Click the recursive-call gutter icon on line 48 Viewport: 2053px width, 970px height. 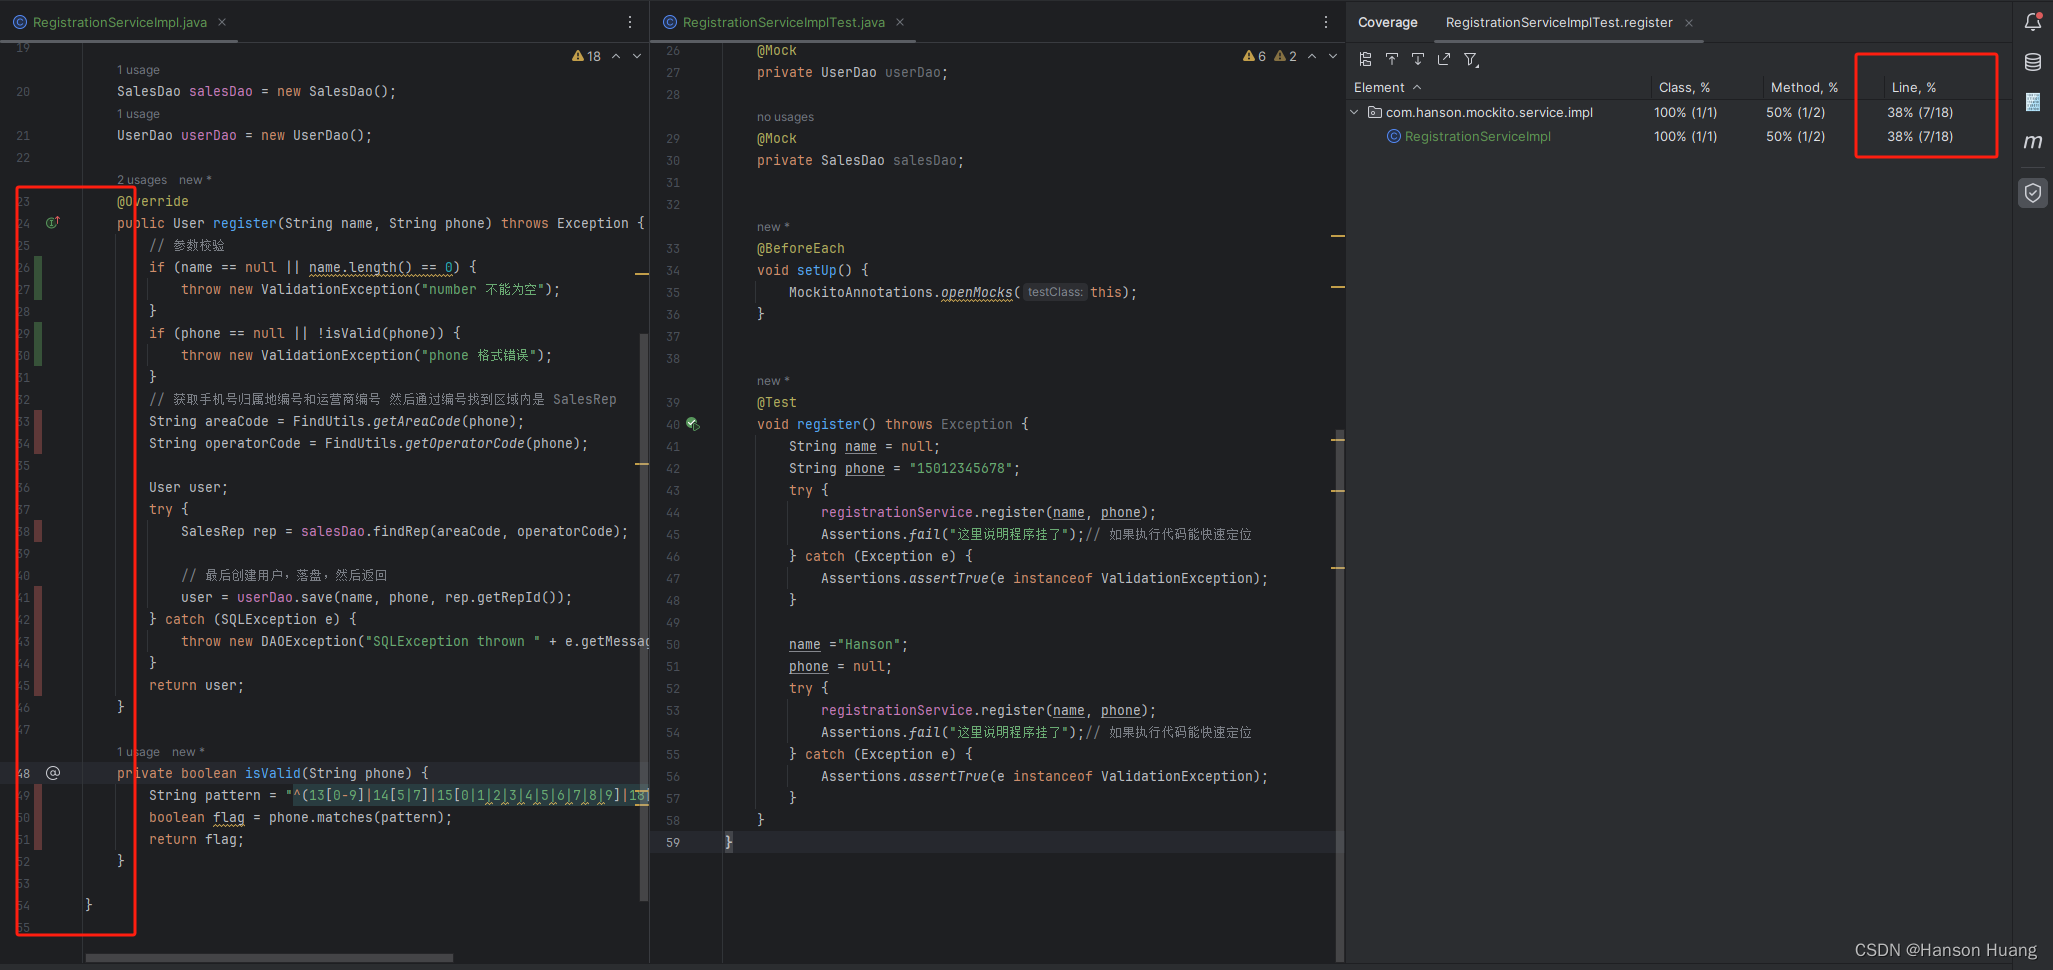point(53,773)
